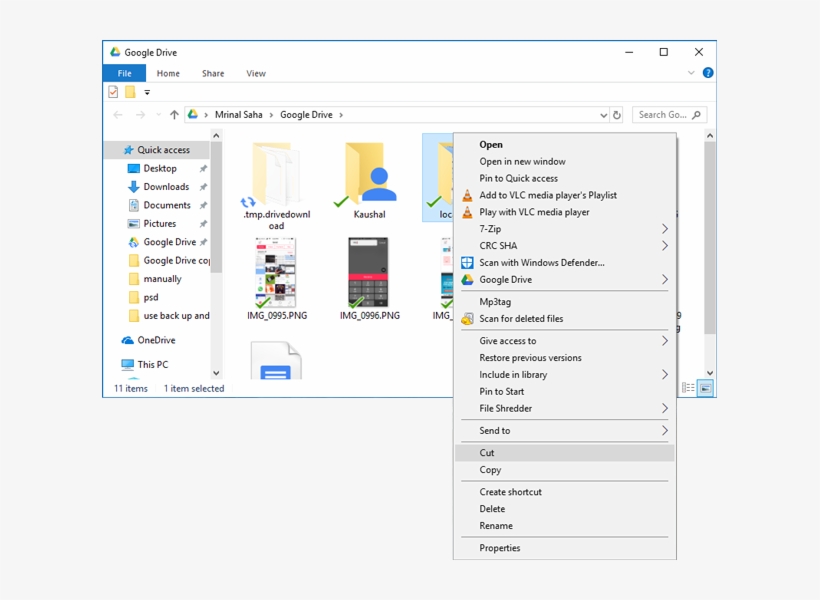The height and width of the screenshot is (600, 820).
Task: Choose Cut from the context menu
Action: 487,453
